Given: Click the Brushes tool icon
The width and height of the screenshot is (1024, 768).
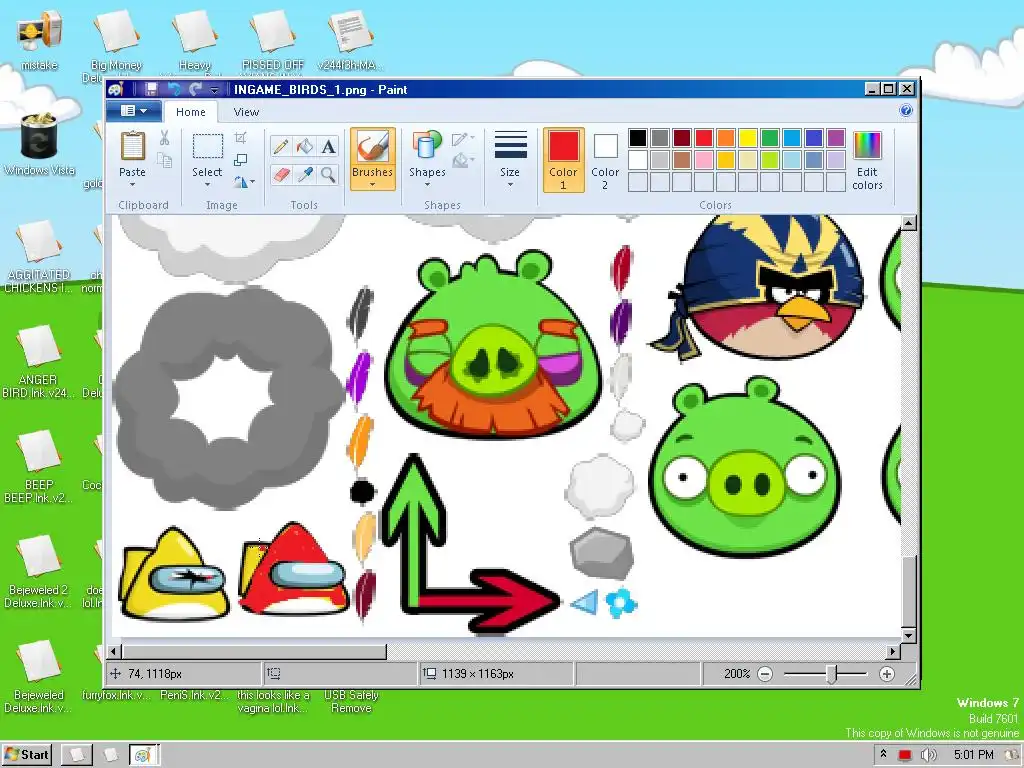Looking at the screenshot, I should [x=372, y=146].
